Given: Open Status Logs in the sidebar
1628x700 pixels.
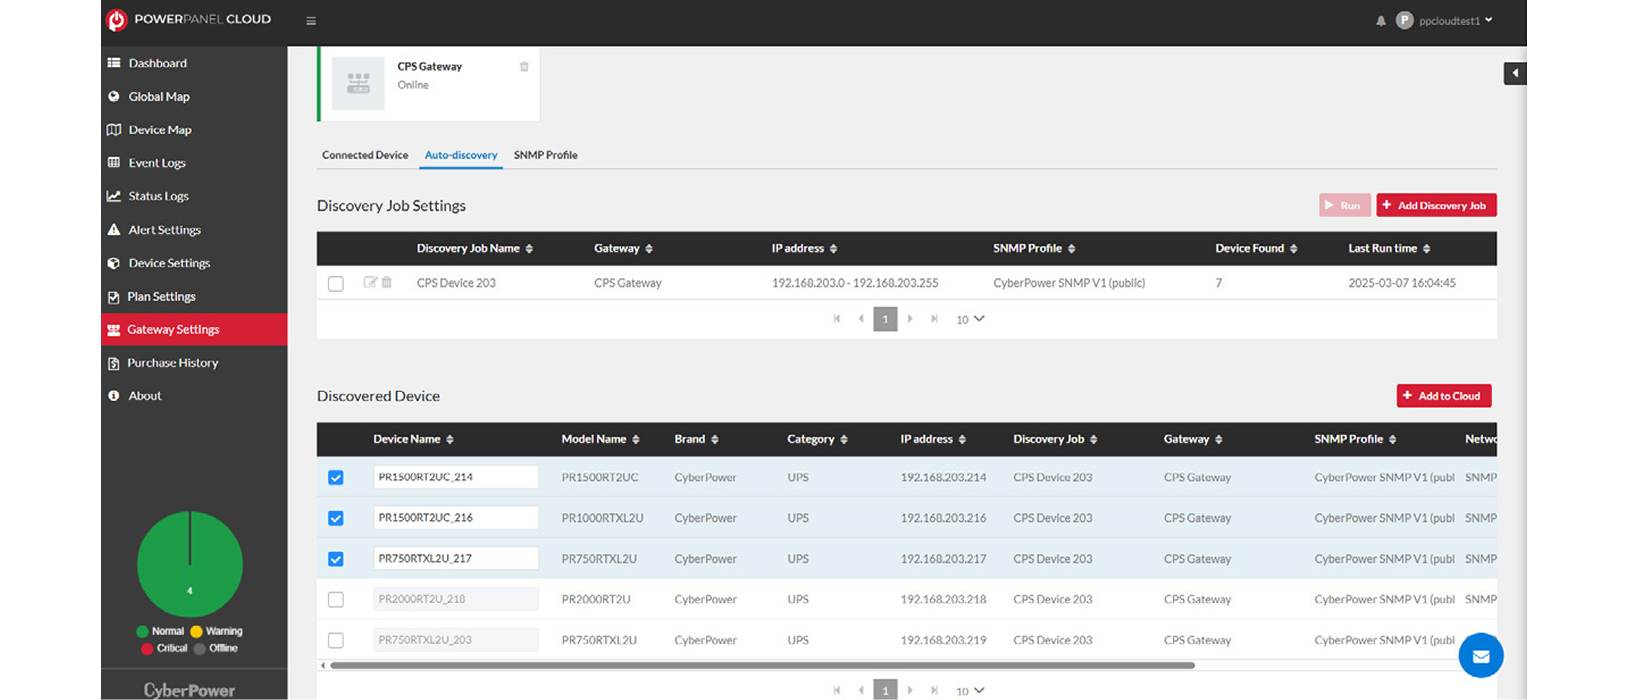Looking at the screenshot, I should (158, 196).
